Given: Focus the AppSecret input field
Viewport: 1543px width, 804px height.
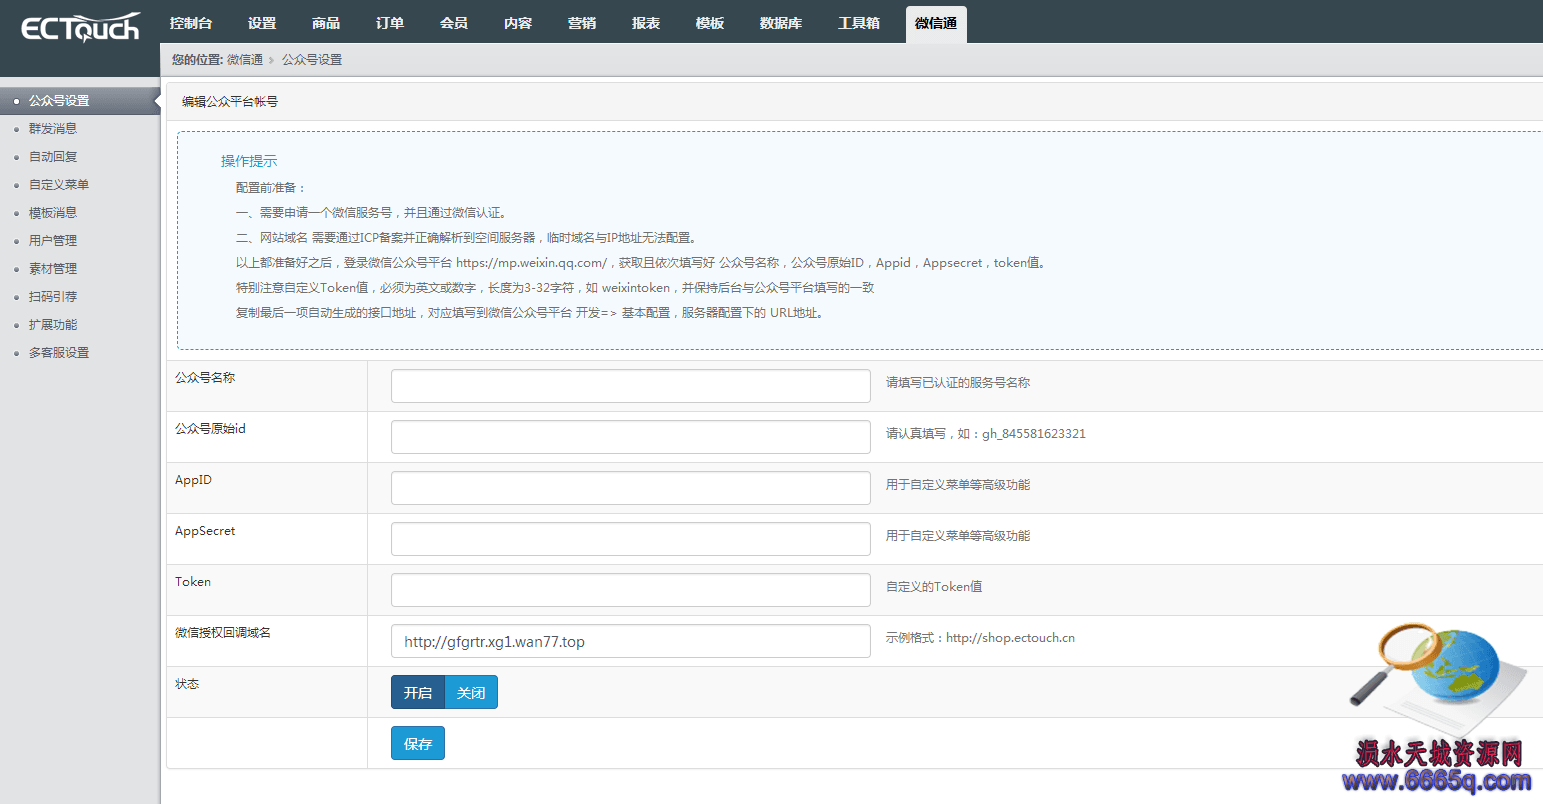Looking at the screenshot, I should click(x=631, y=539).
